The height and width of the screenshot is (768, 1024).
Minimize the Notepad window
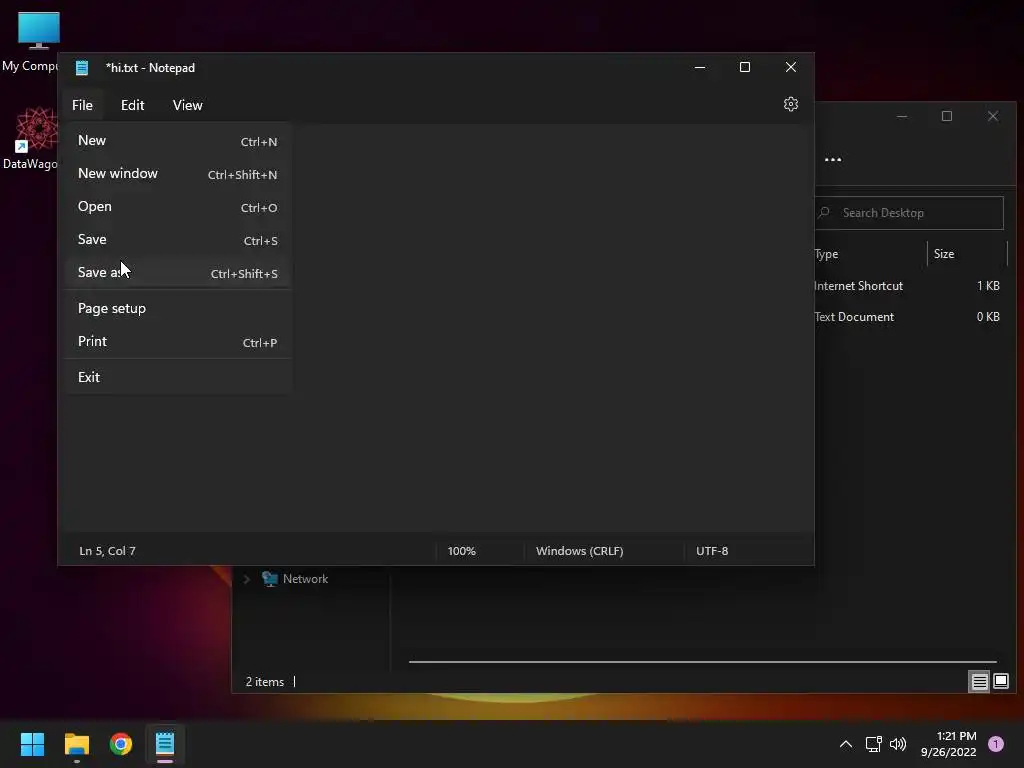(x=699, y=67)
